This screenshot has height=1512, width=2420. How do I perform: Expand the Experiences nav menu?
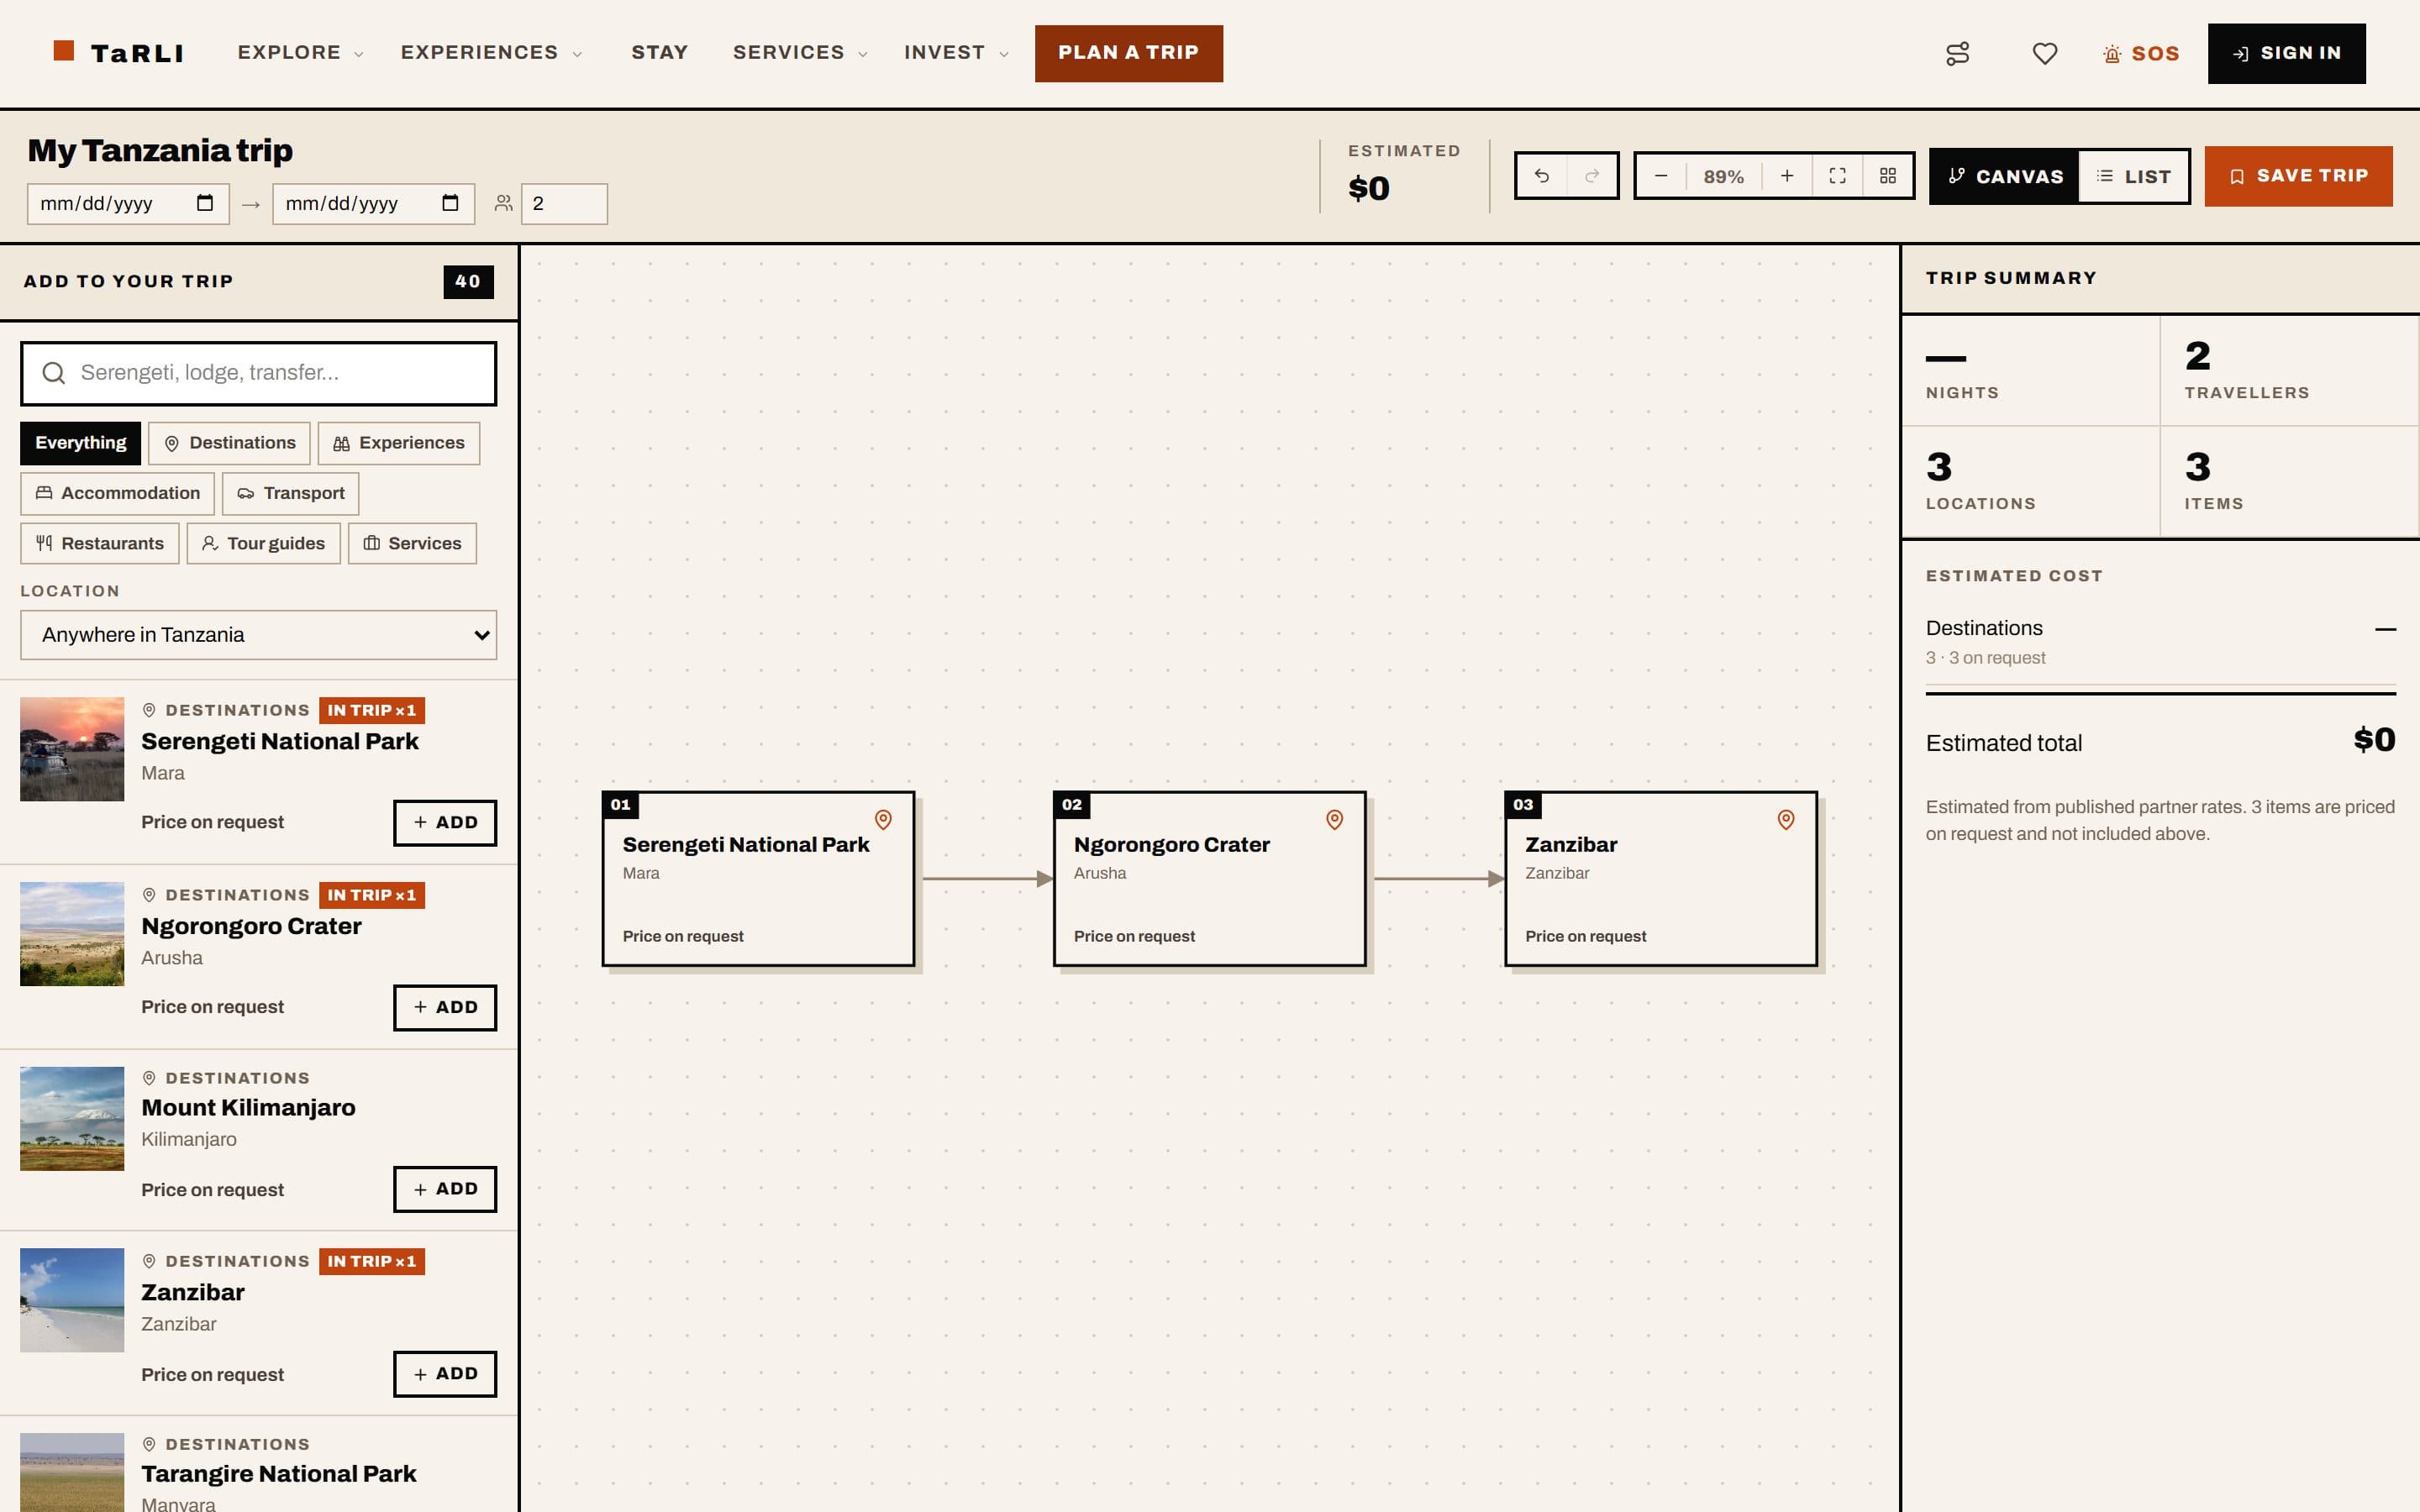[x=491, y=52]
